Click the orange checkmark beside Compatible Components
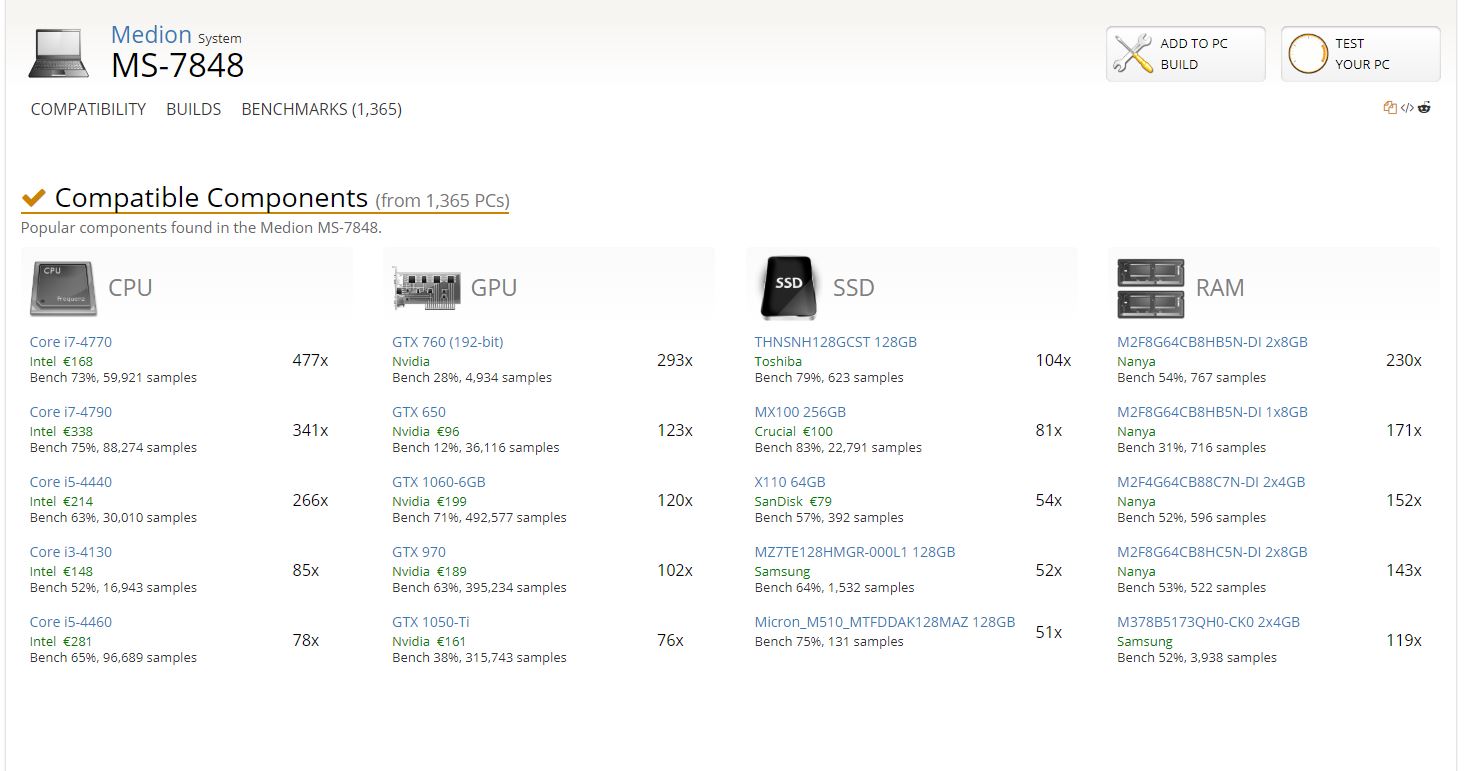1483x771 pixels. tap(33, 197)
